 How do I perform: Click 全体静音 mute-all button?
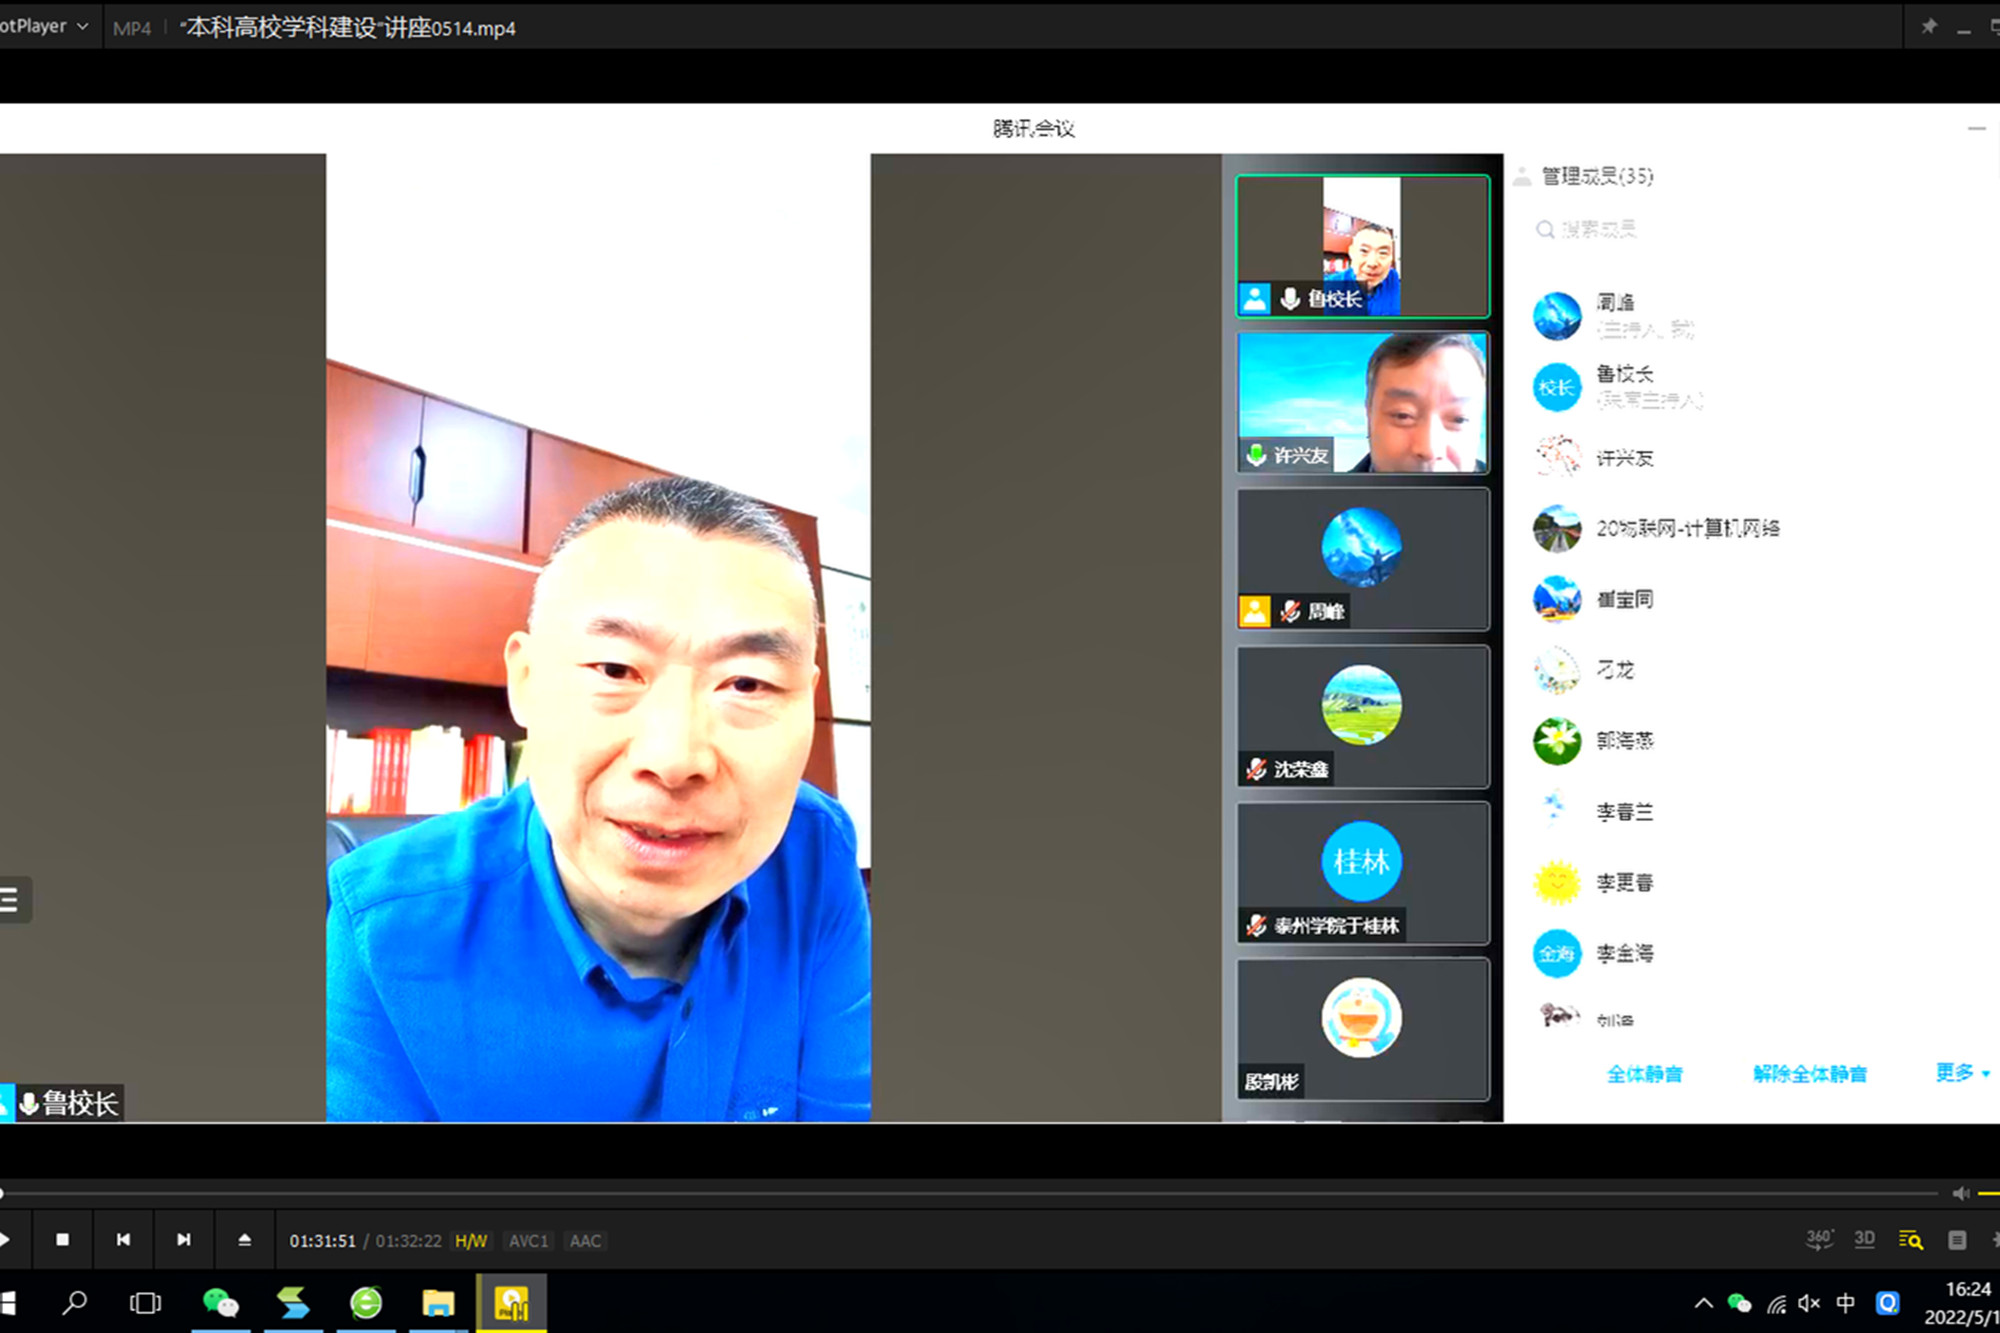click(x=1644, y=1074)
